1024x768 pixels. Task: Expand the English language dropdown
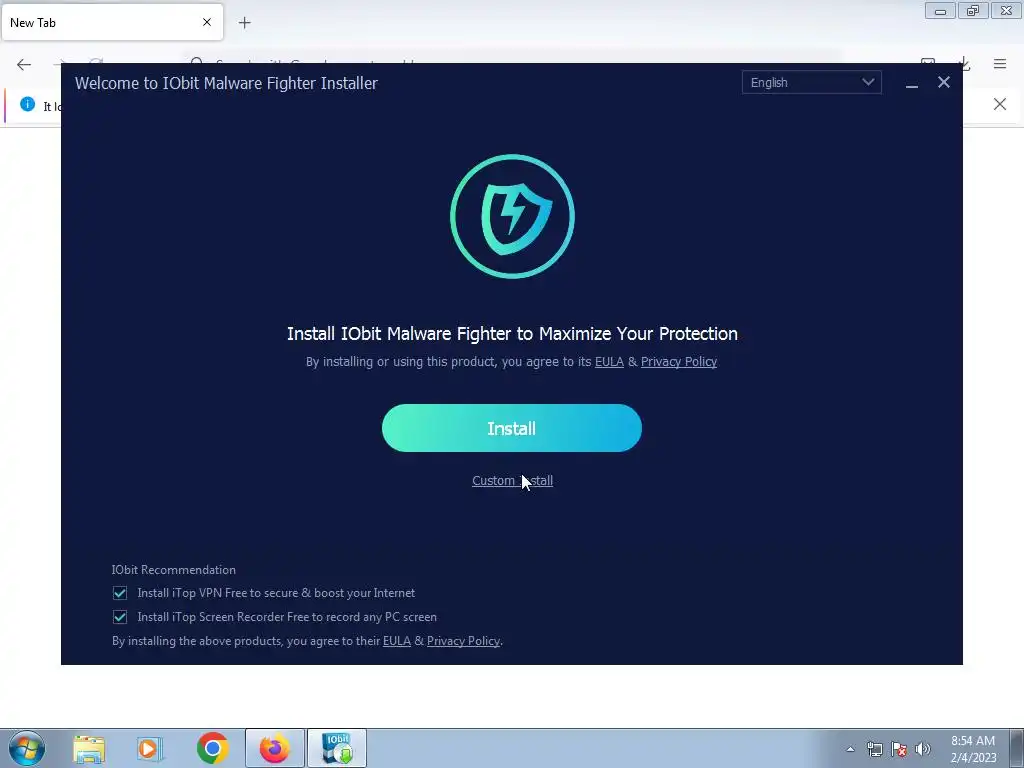pyautogui.click(x=811, y=82)
